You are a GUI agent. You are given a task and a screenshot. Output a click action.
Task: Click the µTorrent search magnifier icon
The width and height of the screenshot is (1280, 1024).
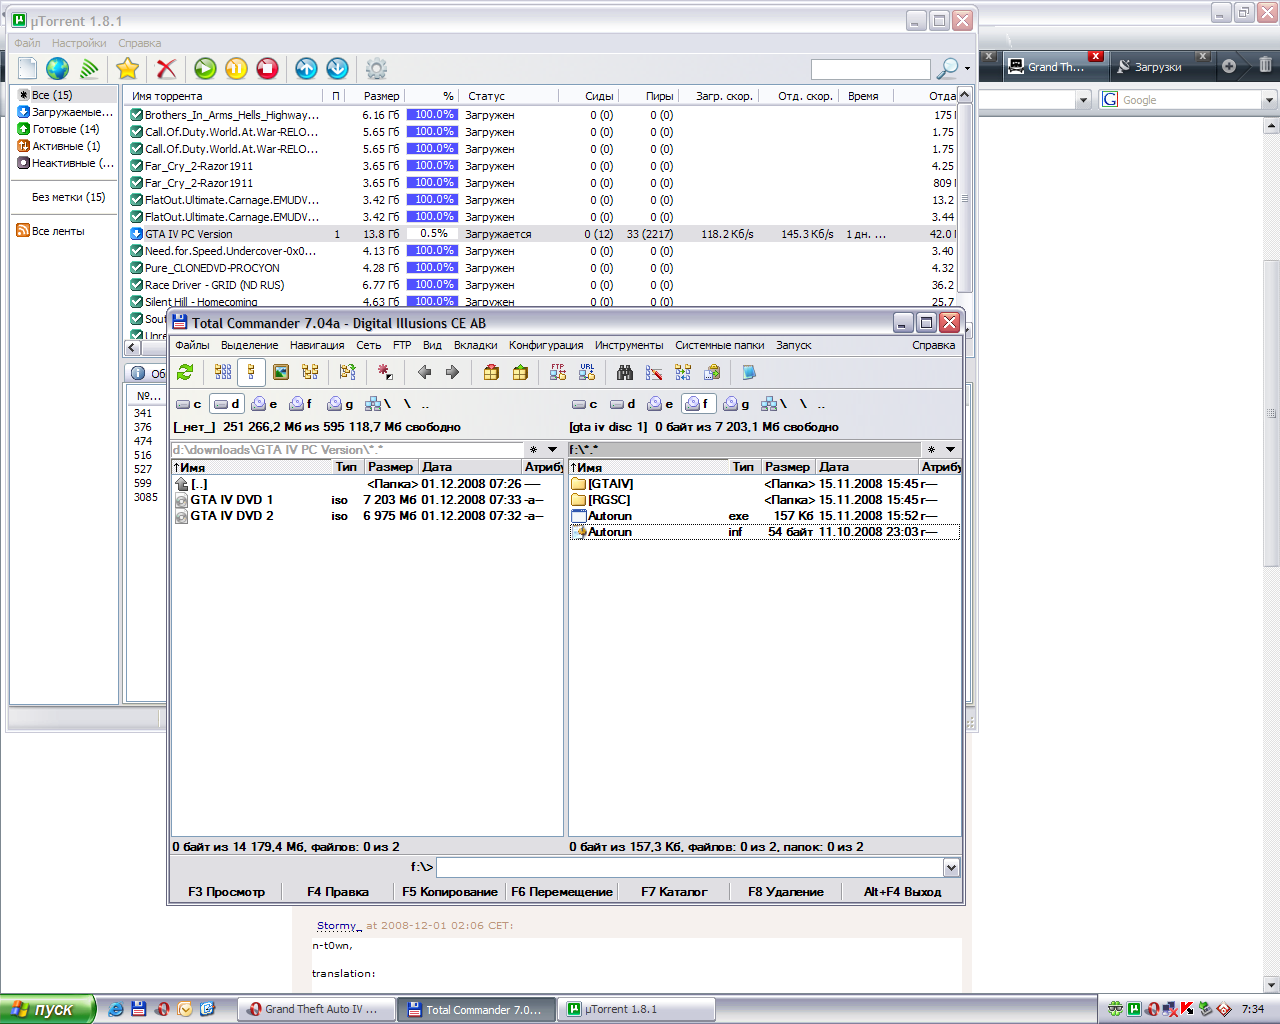click(x=946, y=68)
